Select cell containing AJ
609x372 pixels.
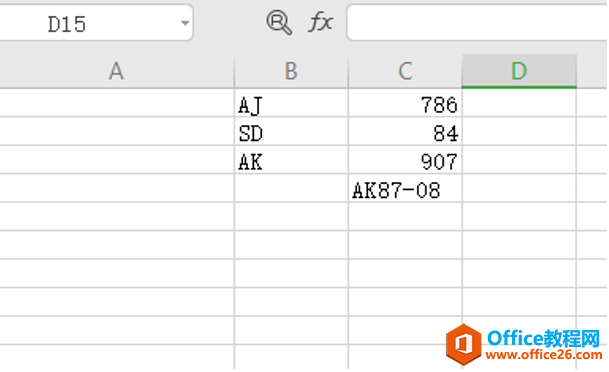[291, 103]
